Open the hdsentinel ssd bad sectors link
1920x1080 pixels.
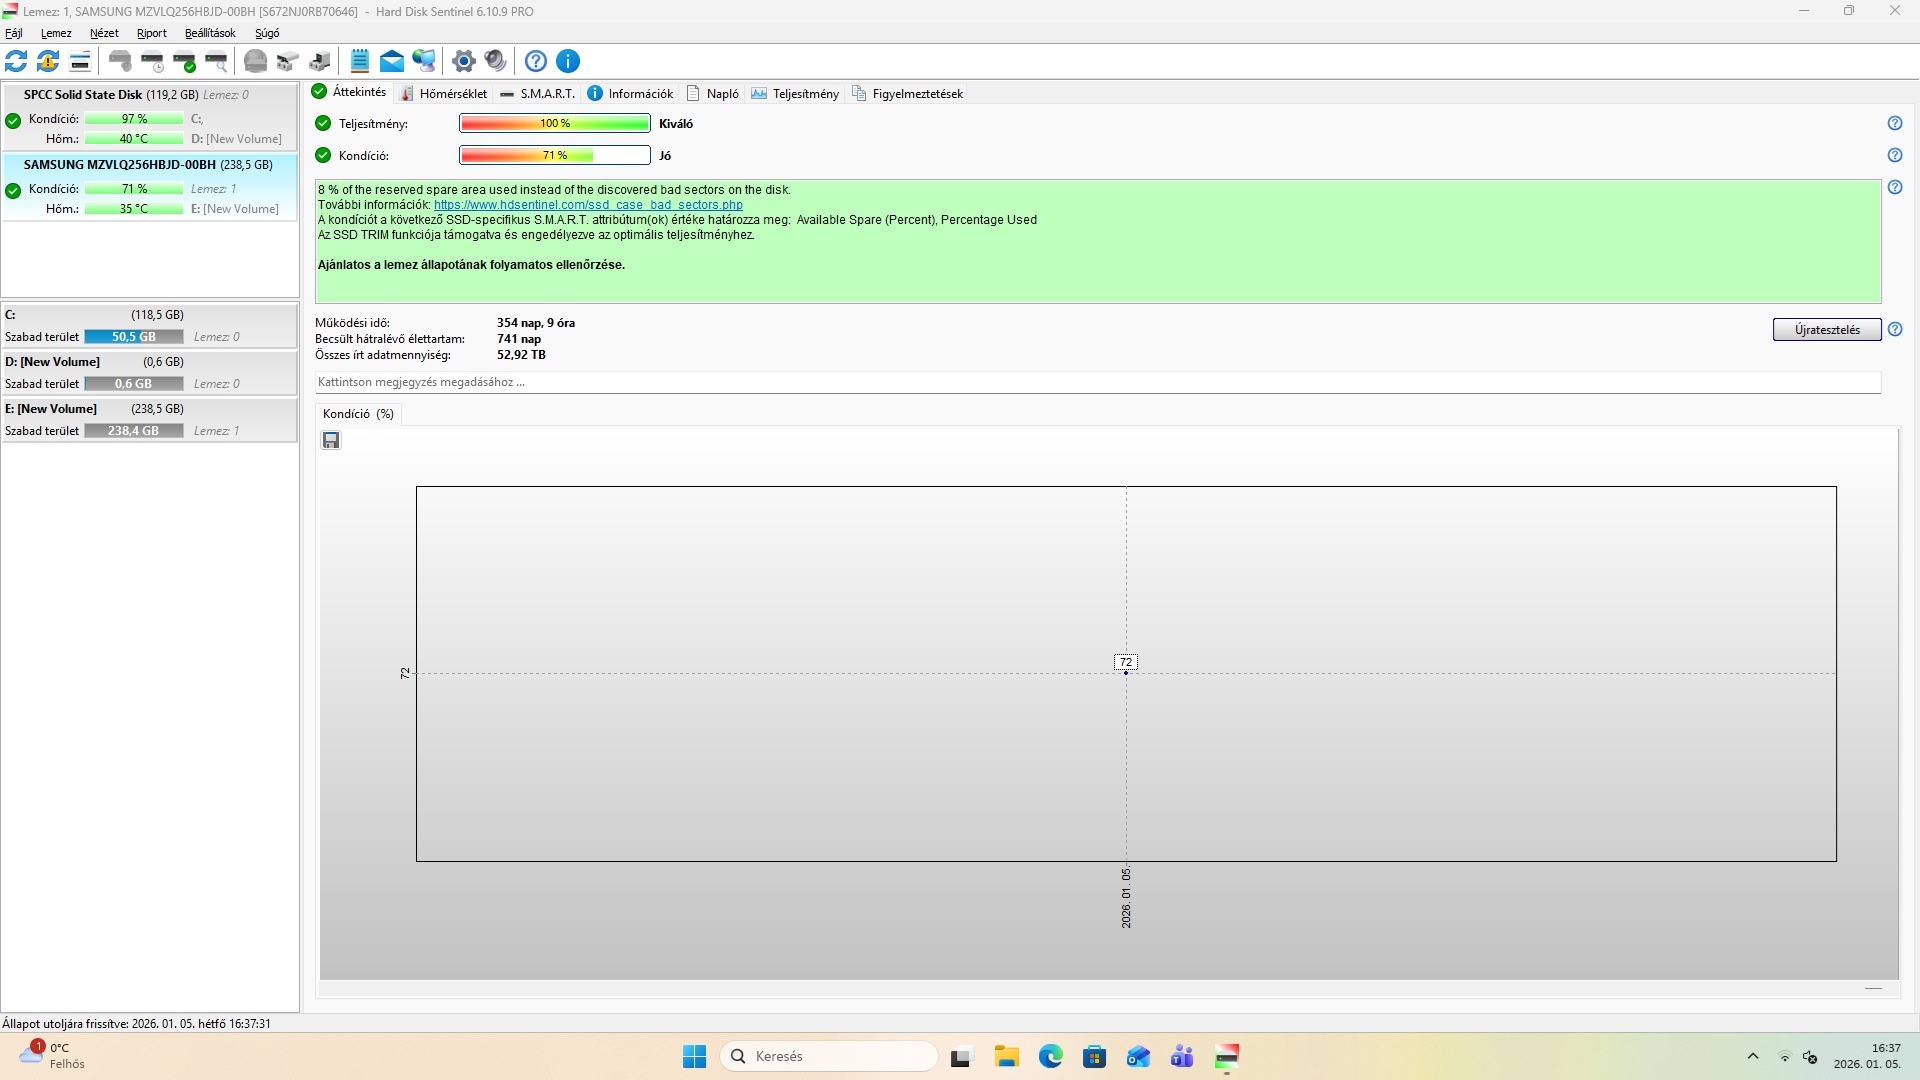588,205
